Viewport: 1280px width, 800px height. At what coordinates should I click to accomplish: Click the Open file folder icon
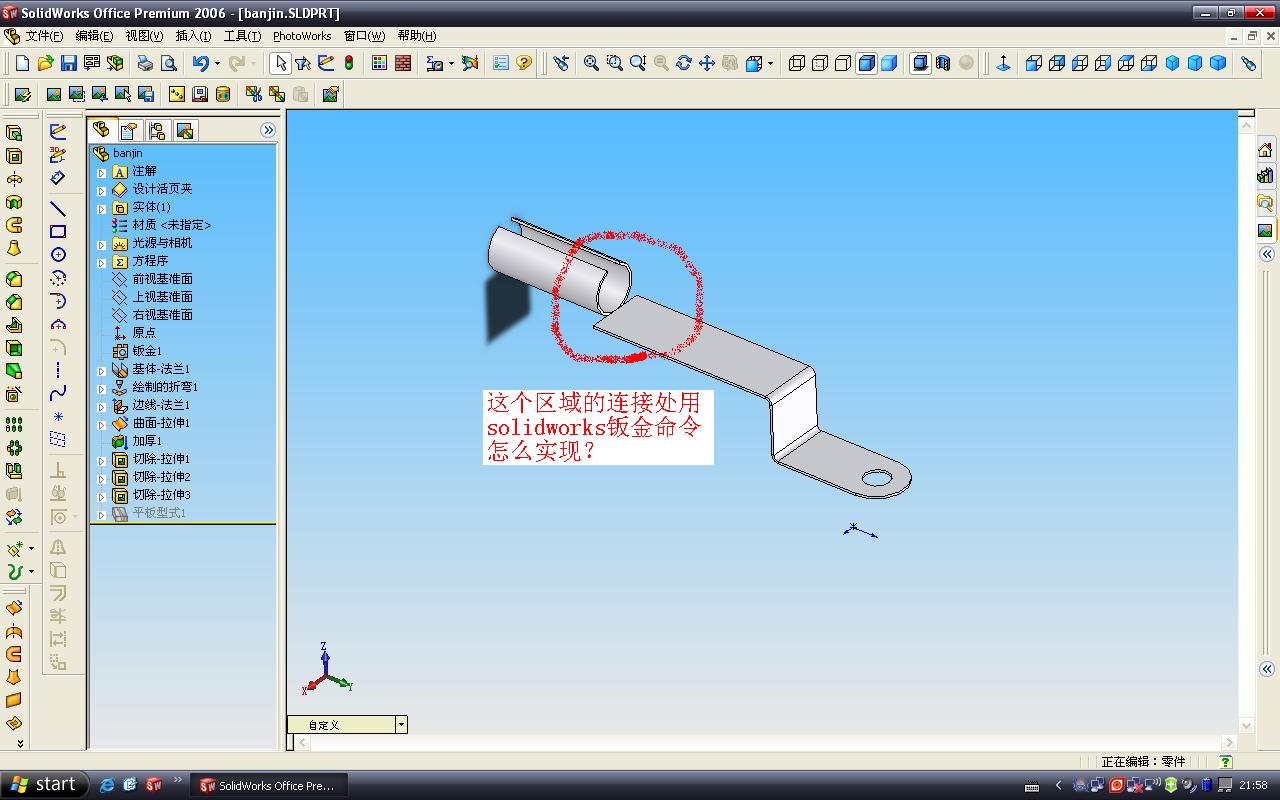coord(45,63)
